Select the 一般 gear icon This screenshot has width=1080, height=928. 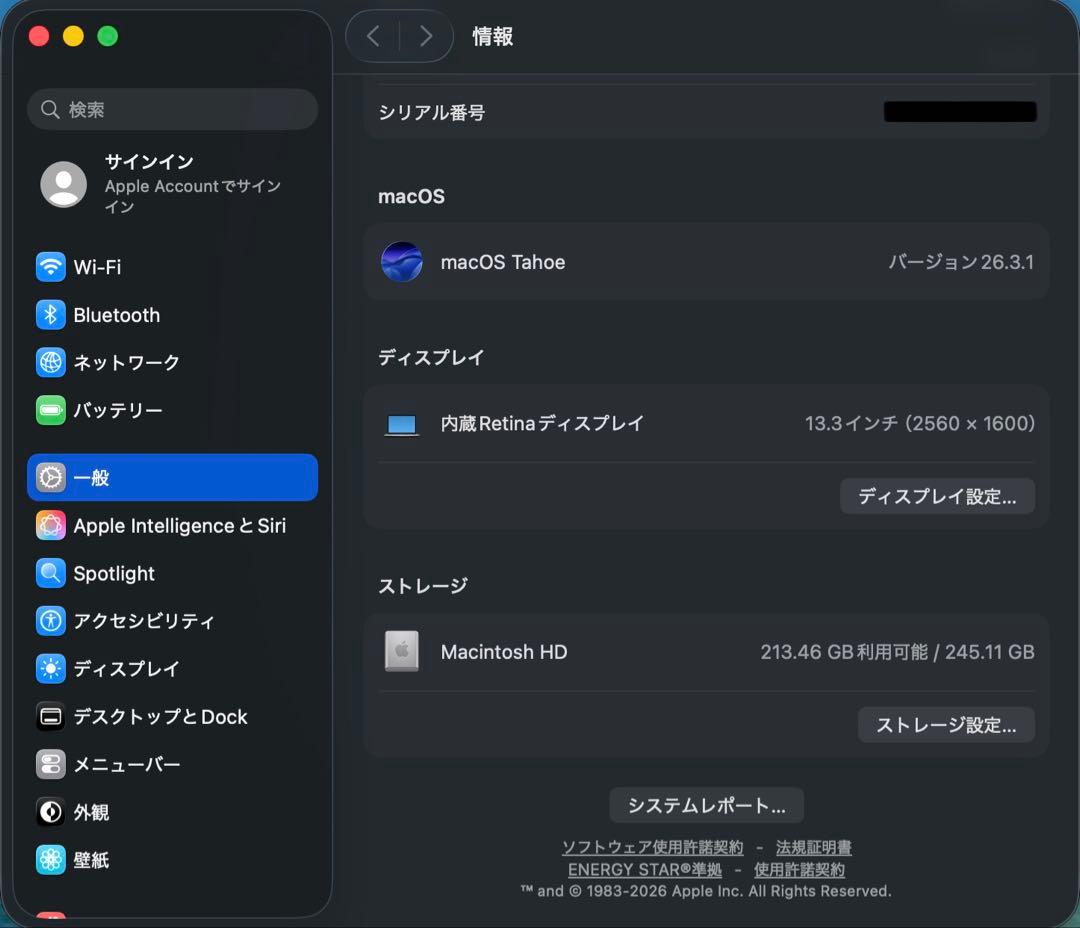(50, 477)
